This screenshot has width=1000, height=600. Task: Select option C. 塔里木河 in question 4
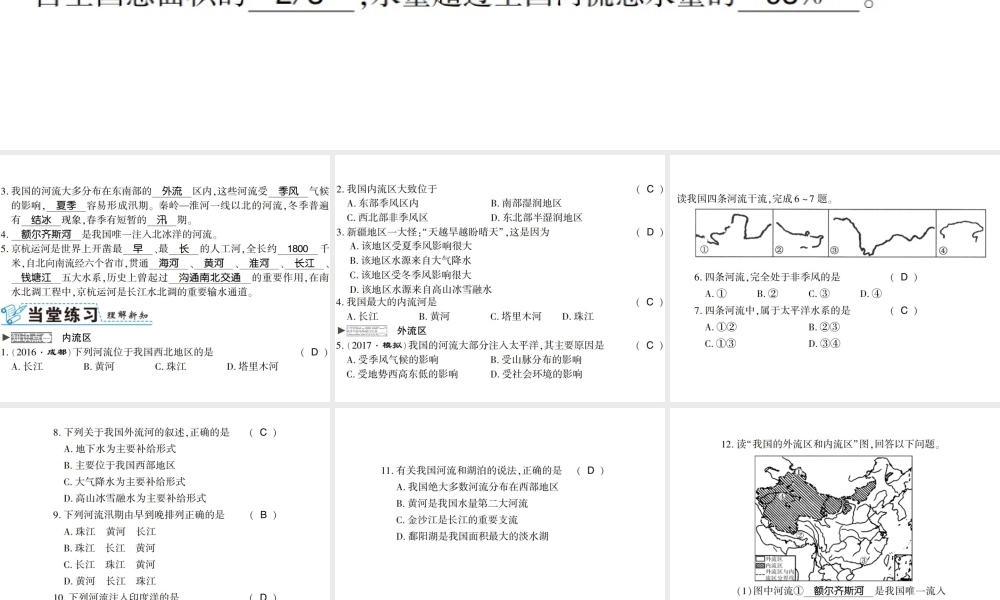tap(515, 316)
